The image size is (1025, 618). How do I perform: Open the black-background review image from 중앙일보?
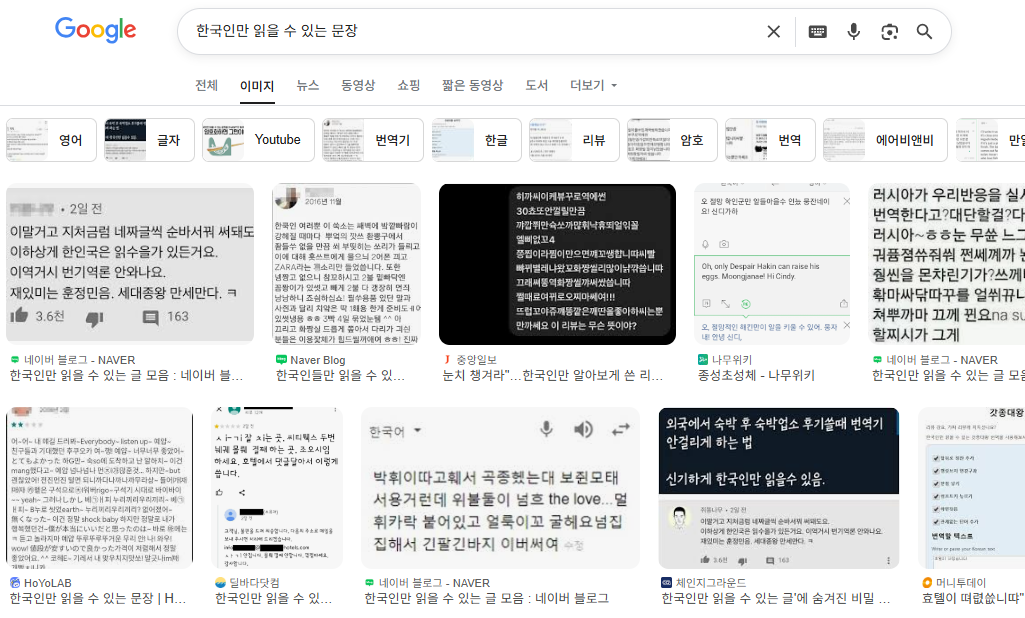[x=558, y=264]
